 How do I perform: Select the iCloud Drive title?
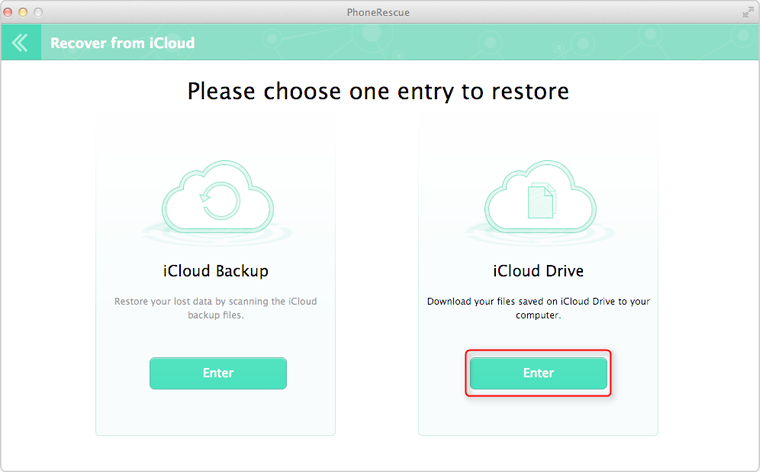[538, 270]
